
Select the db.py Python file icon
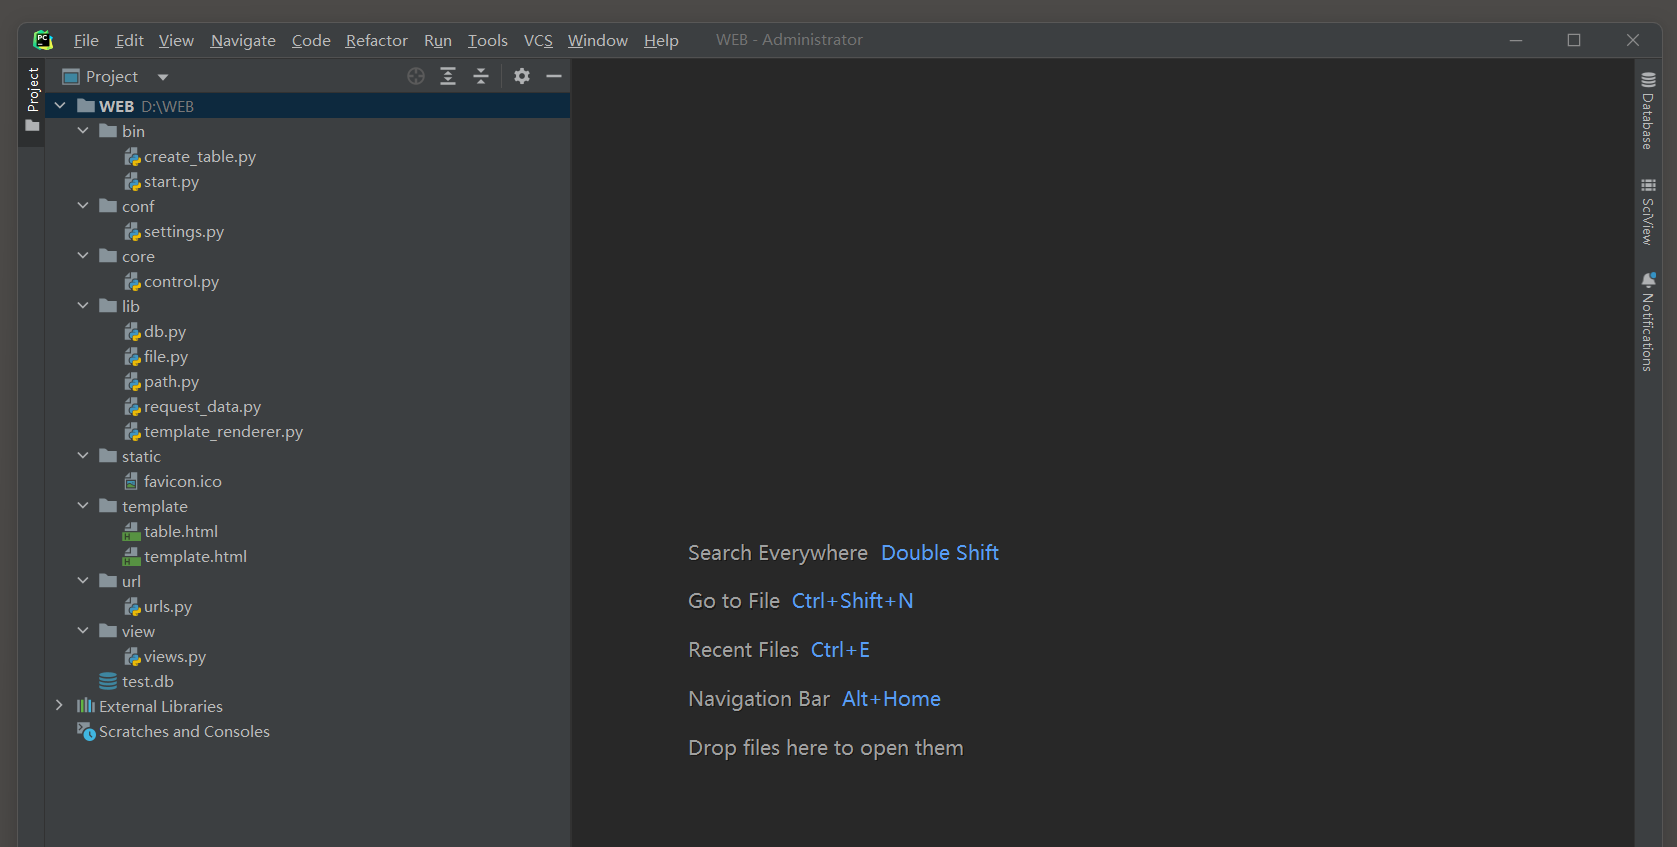click(132, 332)
